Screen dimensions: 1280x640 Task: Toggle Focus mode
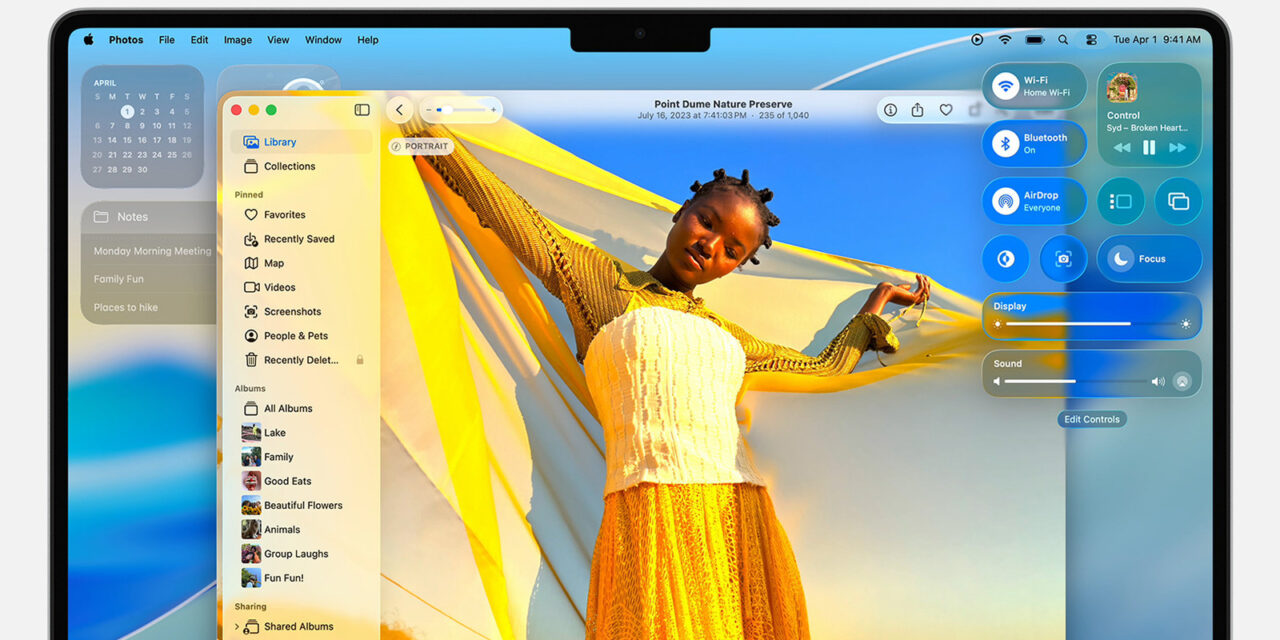tap(1150, 259)
